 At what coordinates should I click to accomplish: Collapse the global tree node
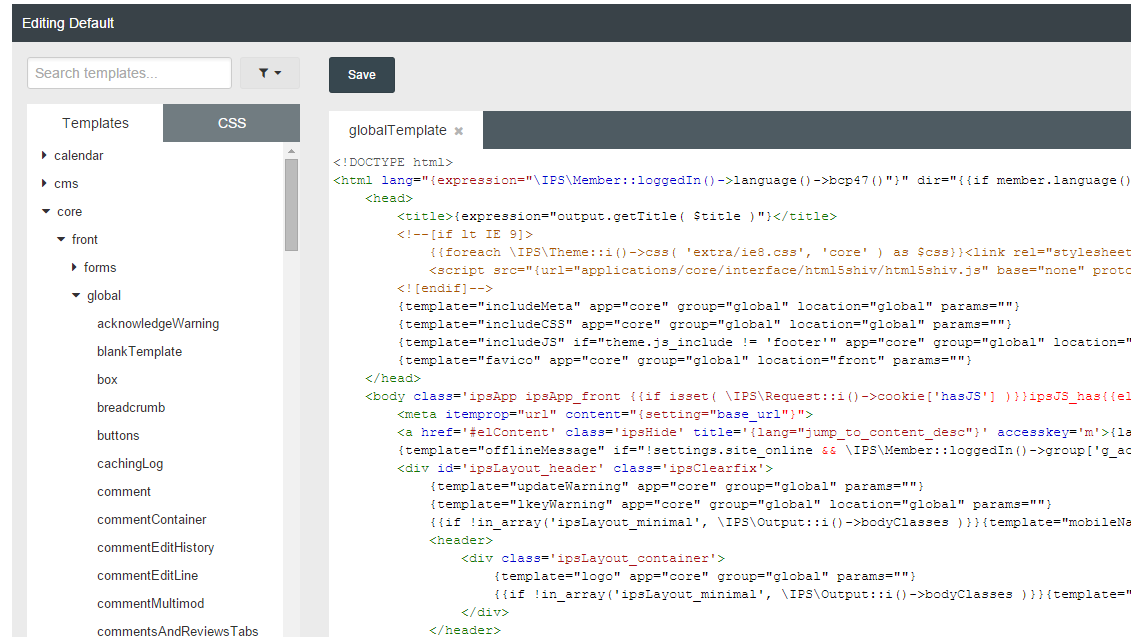pyautogui.click(x=76, y=295)
